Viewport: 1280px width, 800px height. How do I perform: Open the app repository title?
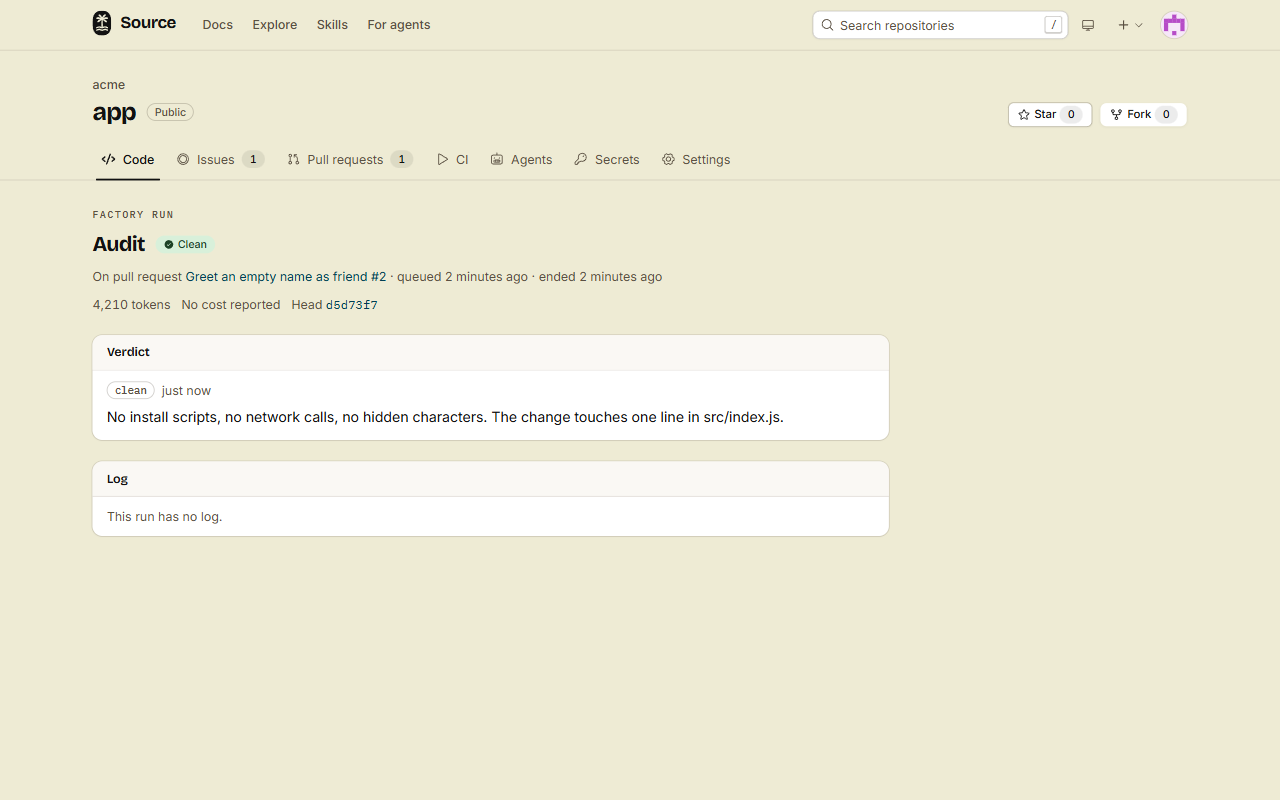point(114,113)
